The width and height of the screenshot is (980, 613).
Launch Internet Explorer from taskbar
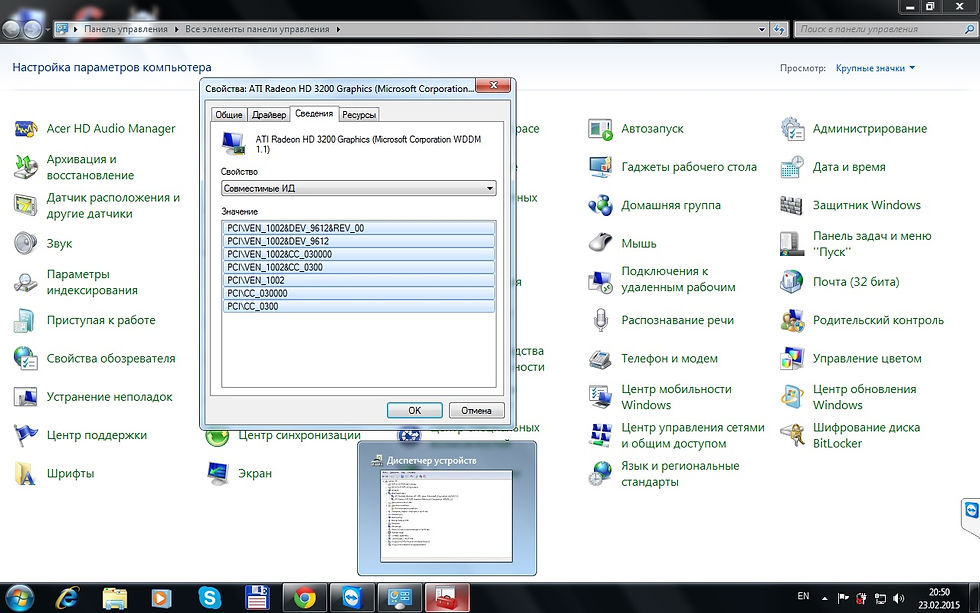tap(67, 598)
